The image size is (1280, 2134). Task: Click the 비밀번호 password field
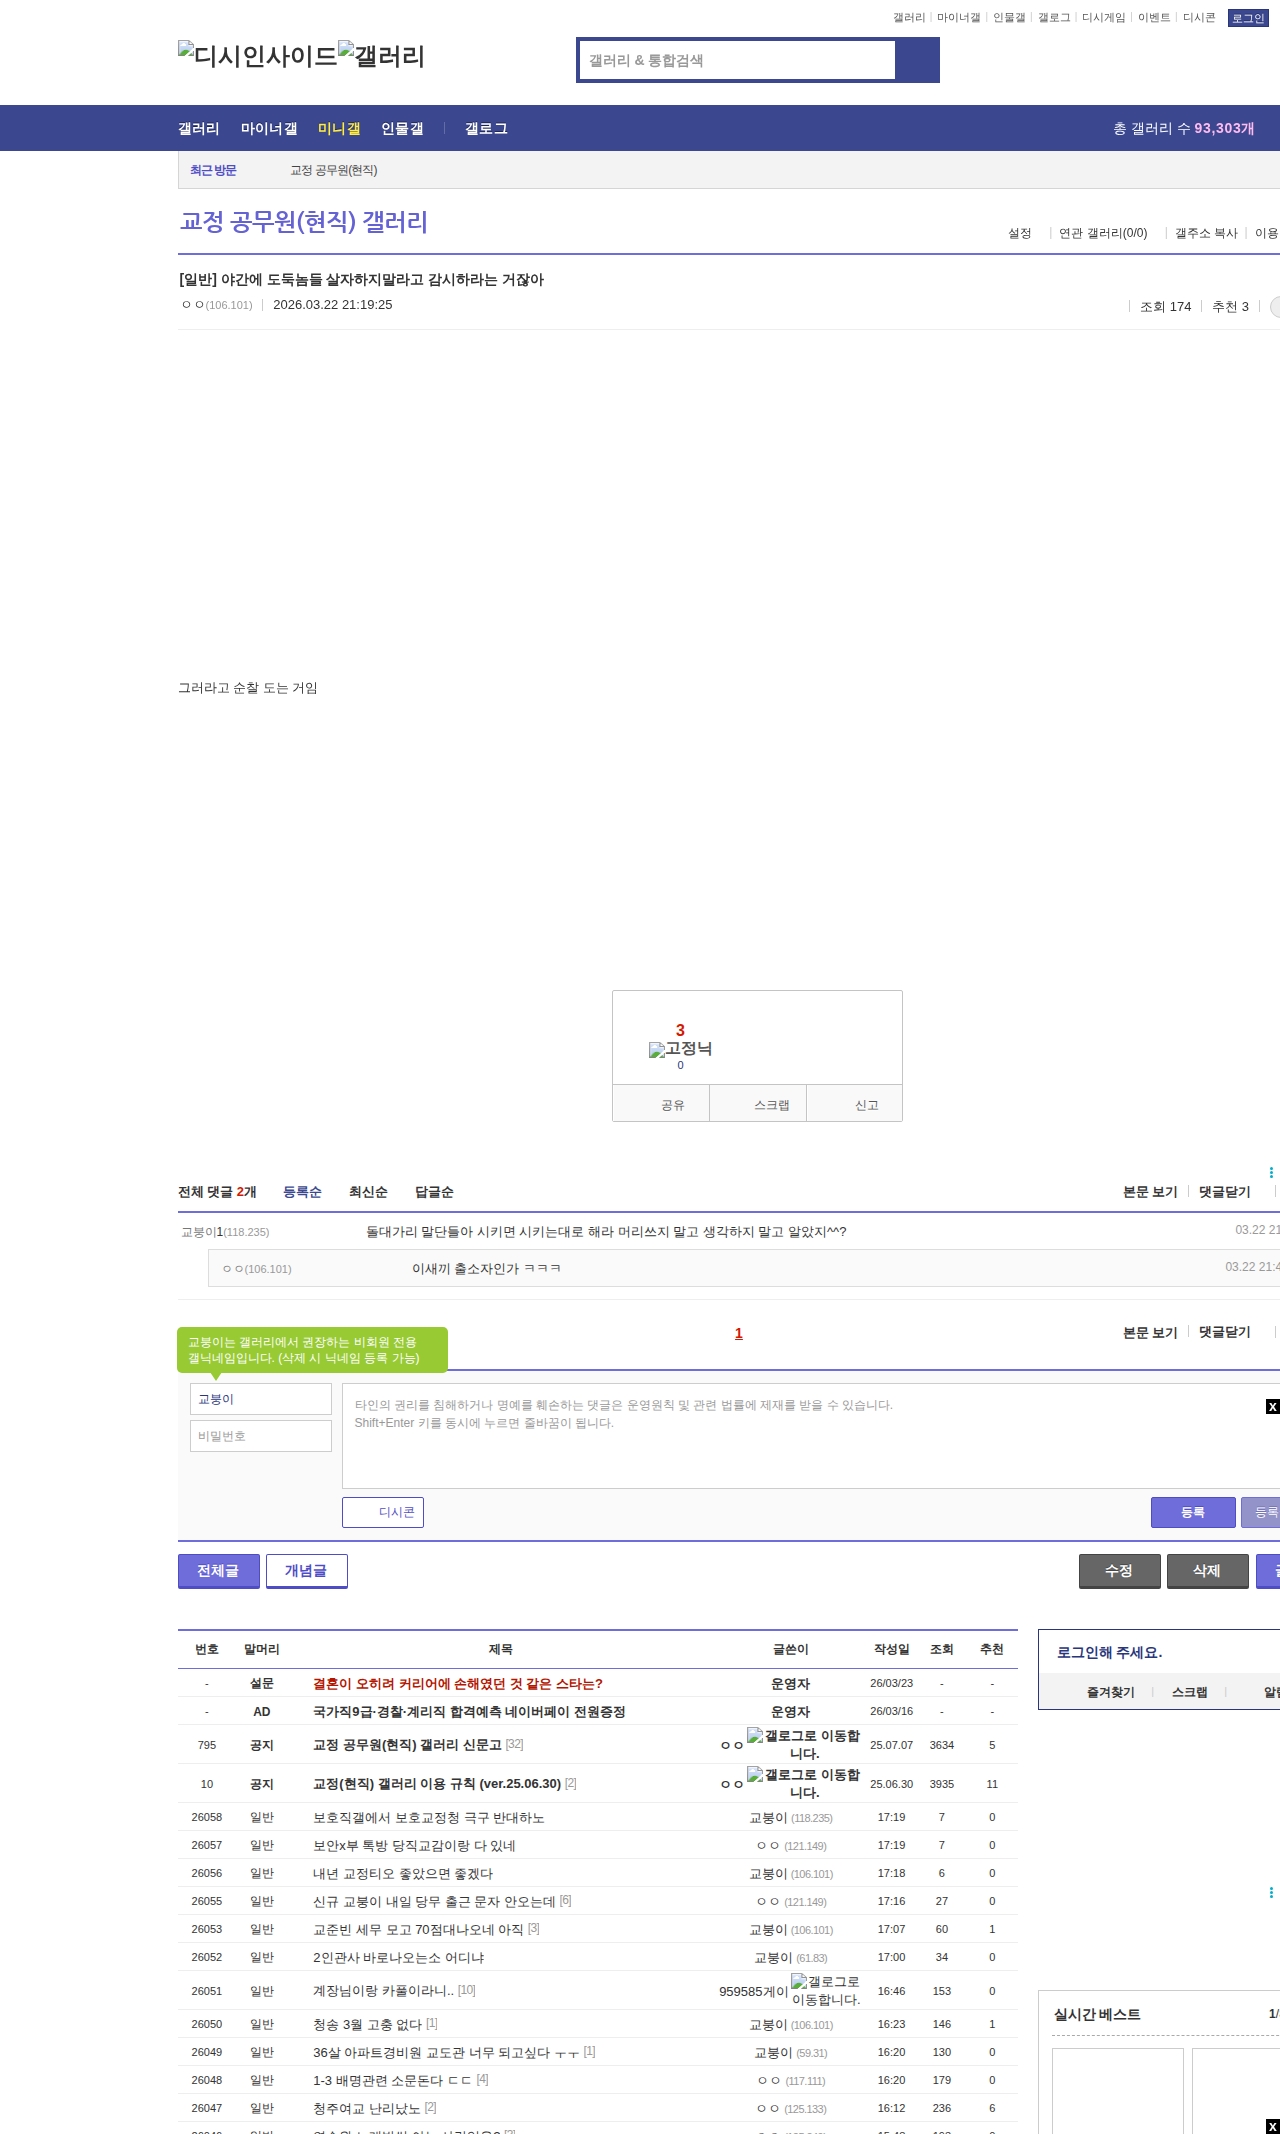point(261,1436)
